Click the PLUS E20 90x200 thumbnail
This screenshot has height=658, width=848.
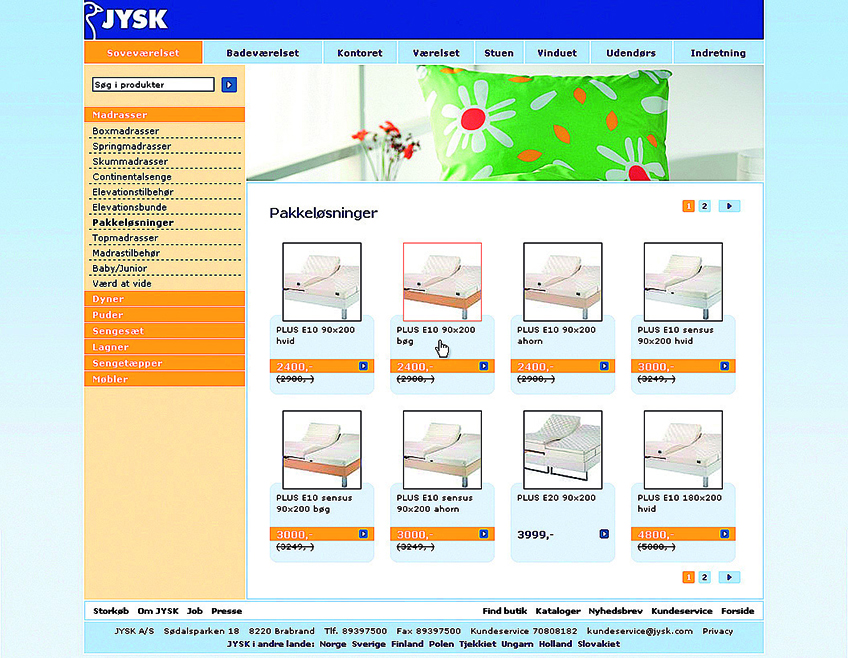tap(562, 450)
